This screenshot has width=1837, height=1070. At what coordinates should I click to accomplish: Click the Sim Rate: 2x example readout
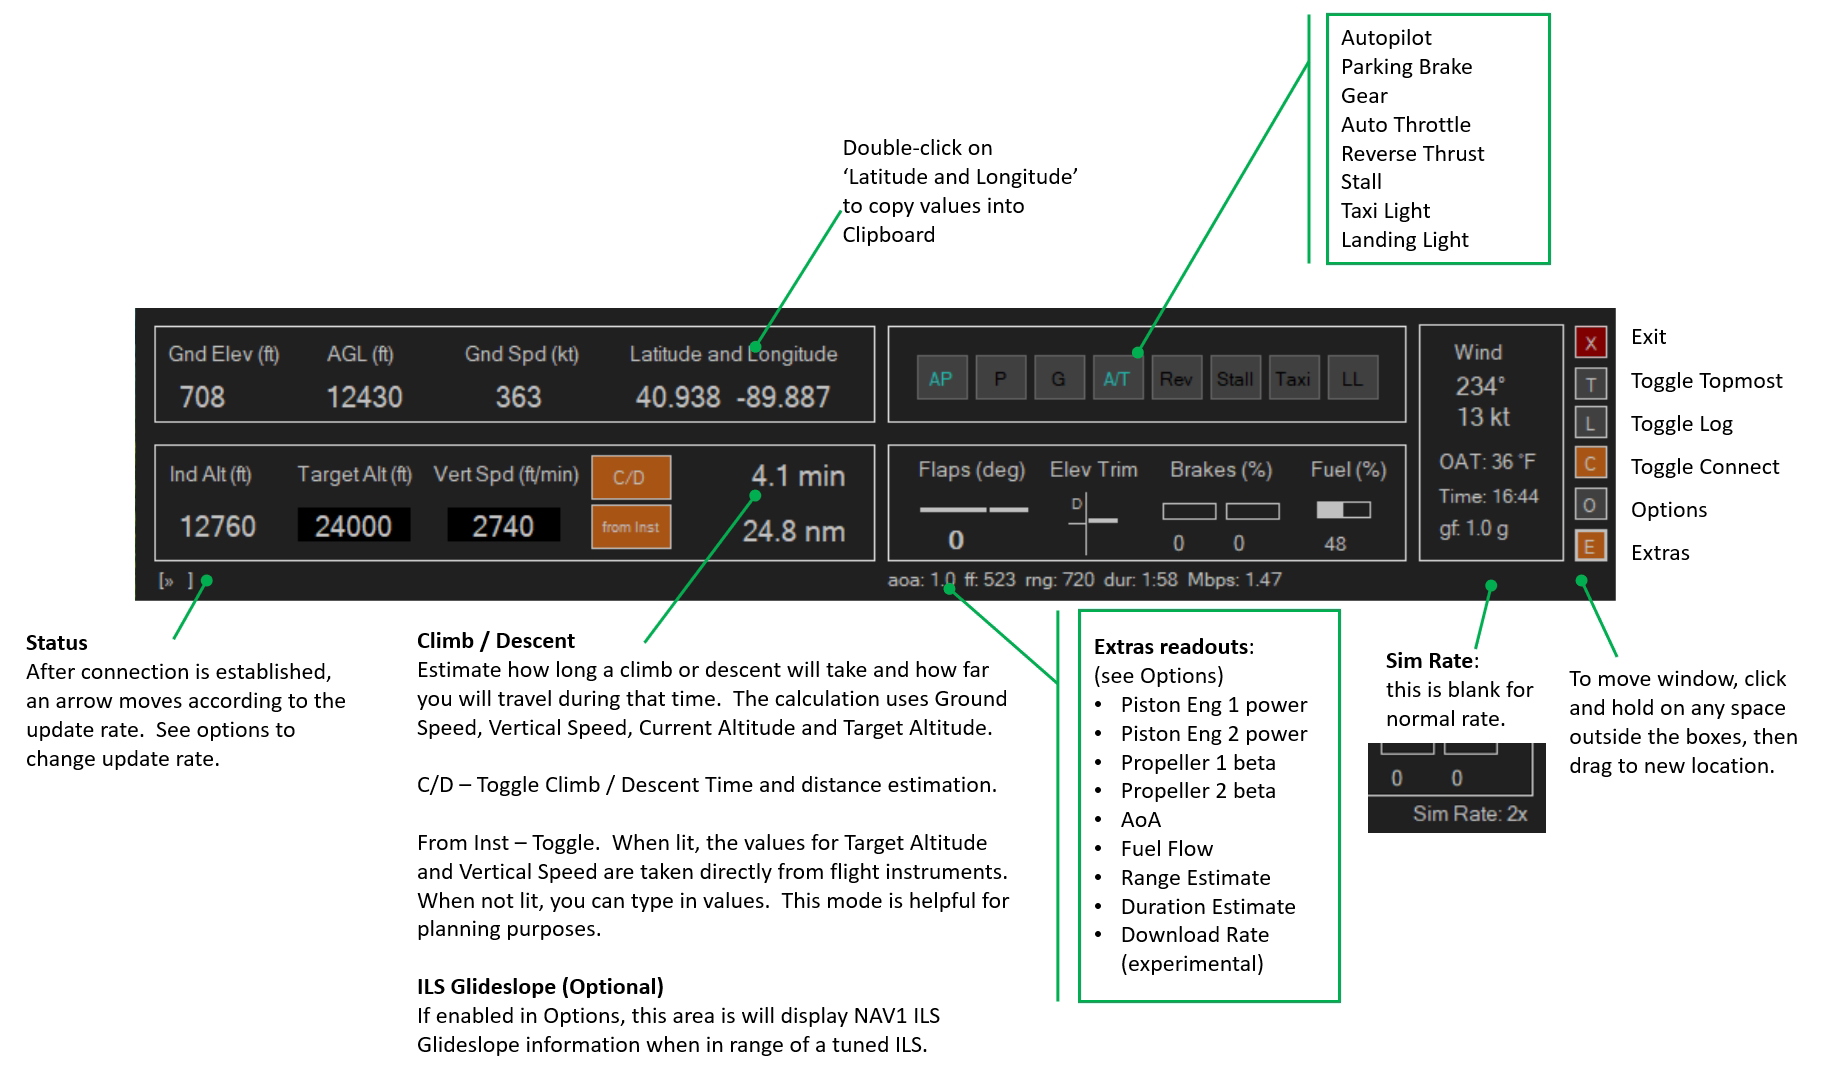(x=1470, y=814)
